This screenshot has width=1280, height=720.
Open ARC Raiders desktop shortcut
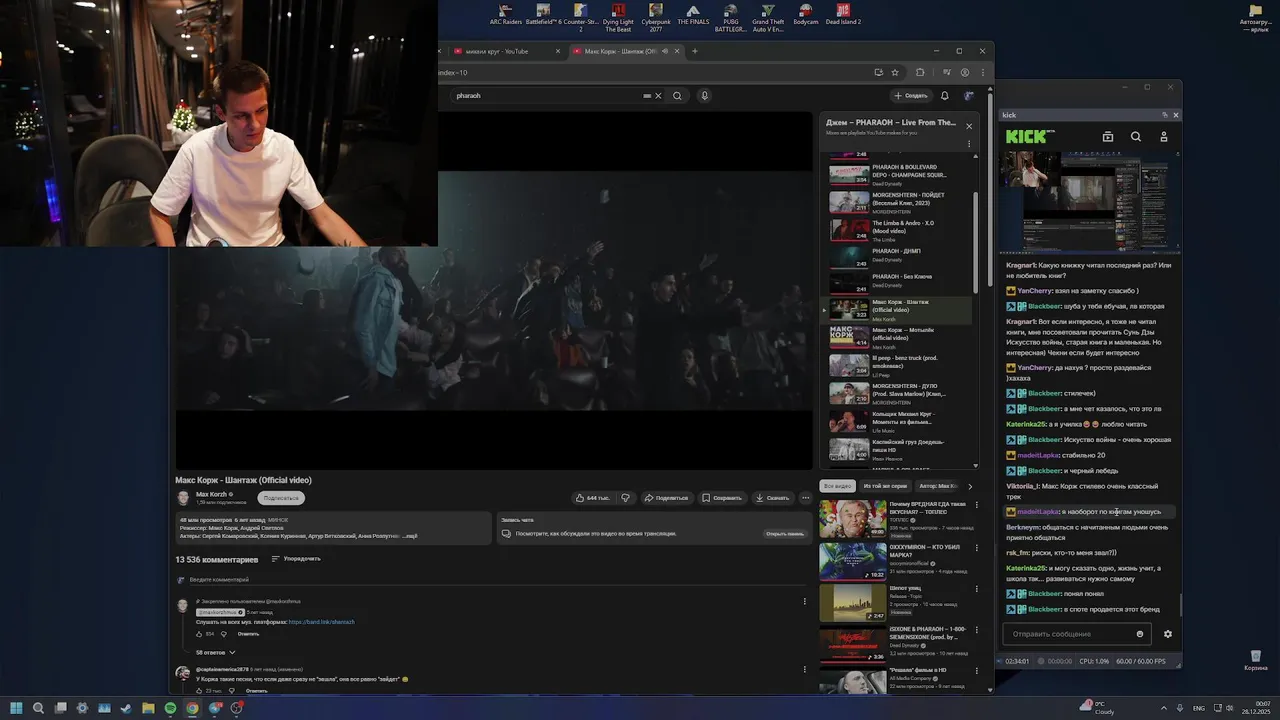506,14
